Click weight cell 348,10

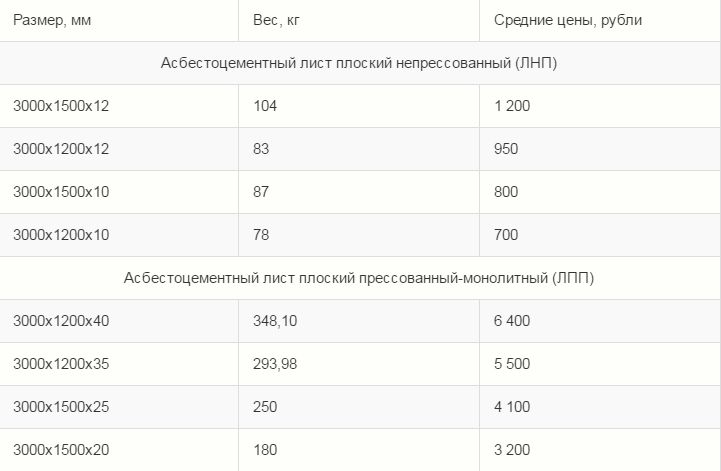[275, 321]
